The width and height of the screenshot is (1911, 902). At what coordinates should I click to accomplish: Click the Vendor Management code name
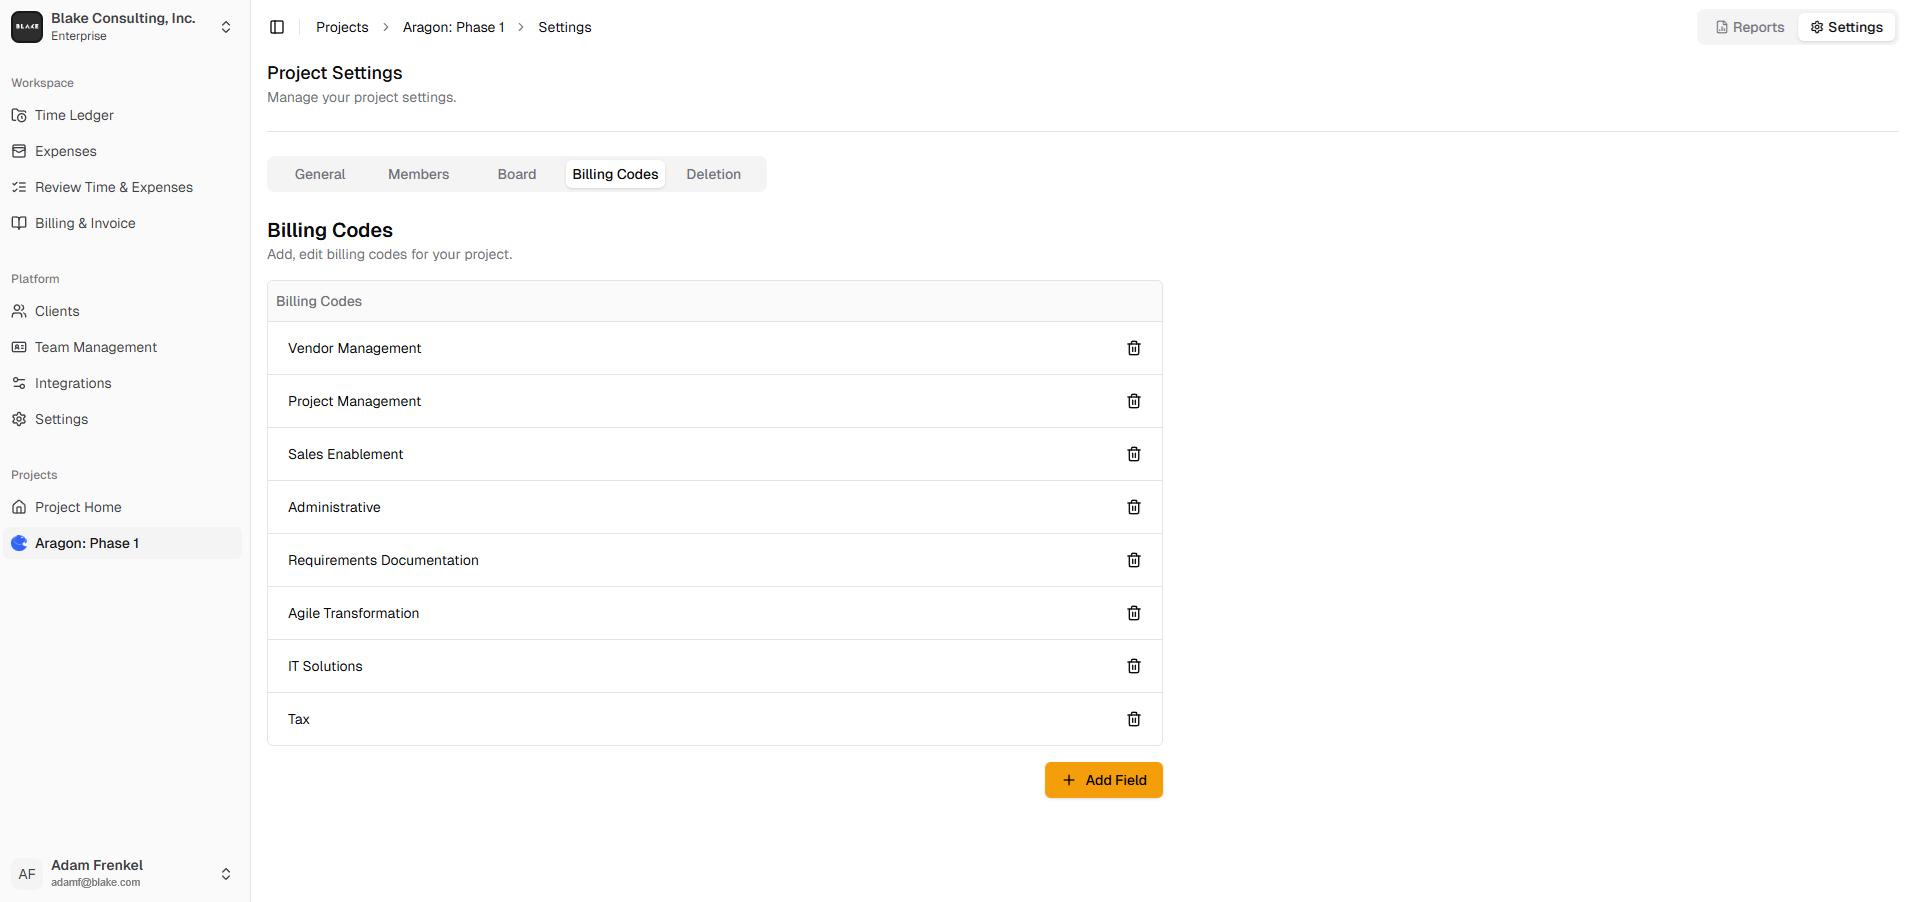(355, 348)
